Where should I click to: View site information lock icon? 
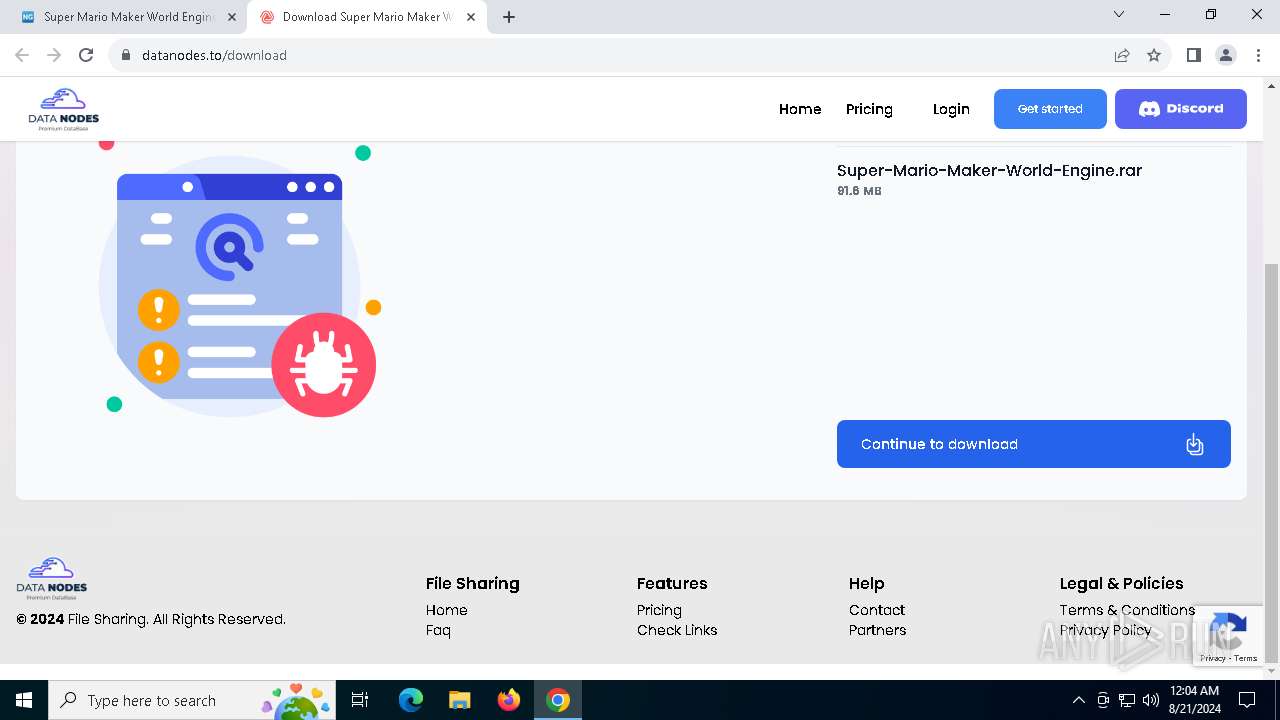pyautogui.click(x=126, y=55)
